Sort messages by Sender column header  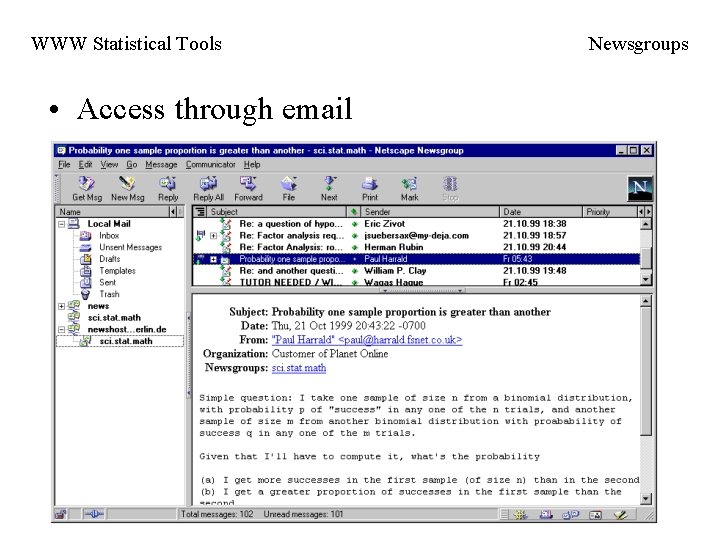[x=430, y=212]
